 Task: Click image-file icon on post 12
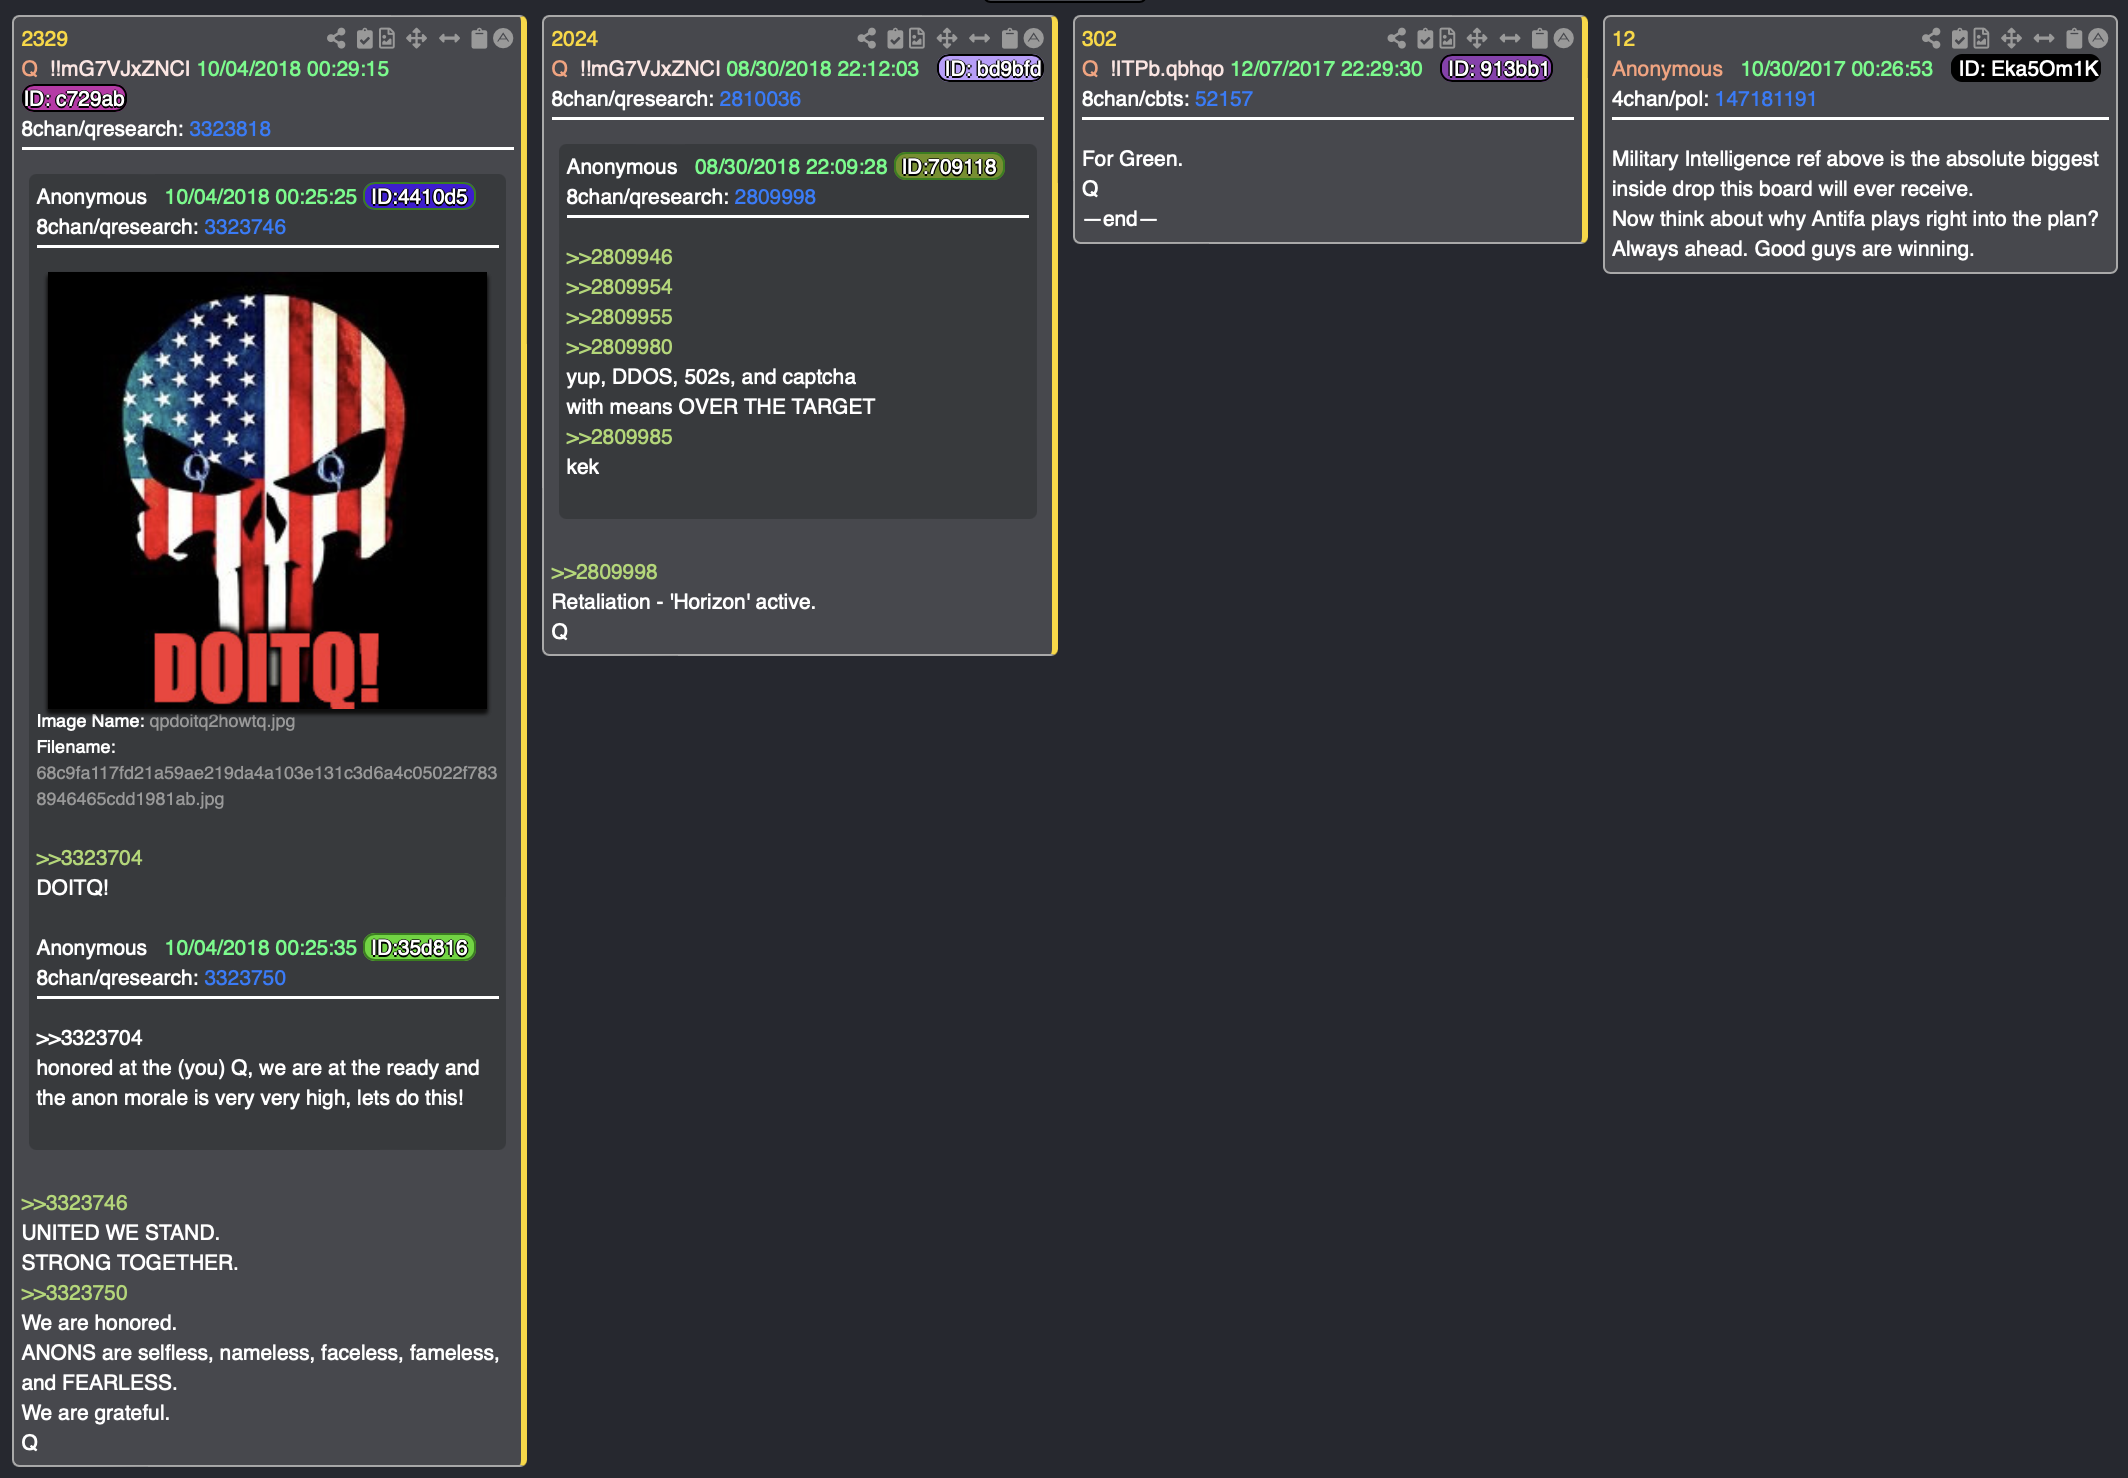[x=1981, y=38]
